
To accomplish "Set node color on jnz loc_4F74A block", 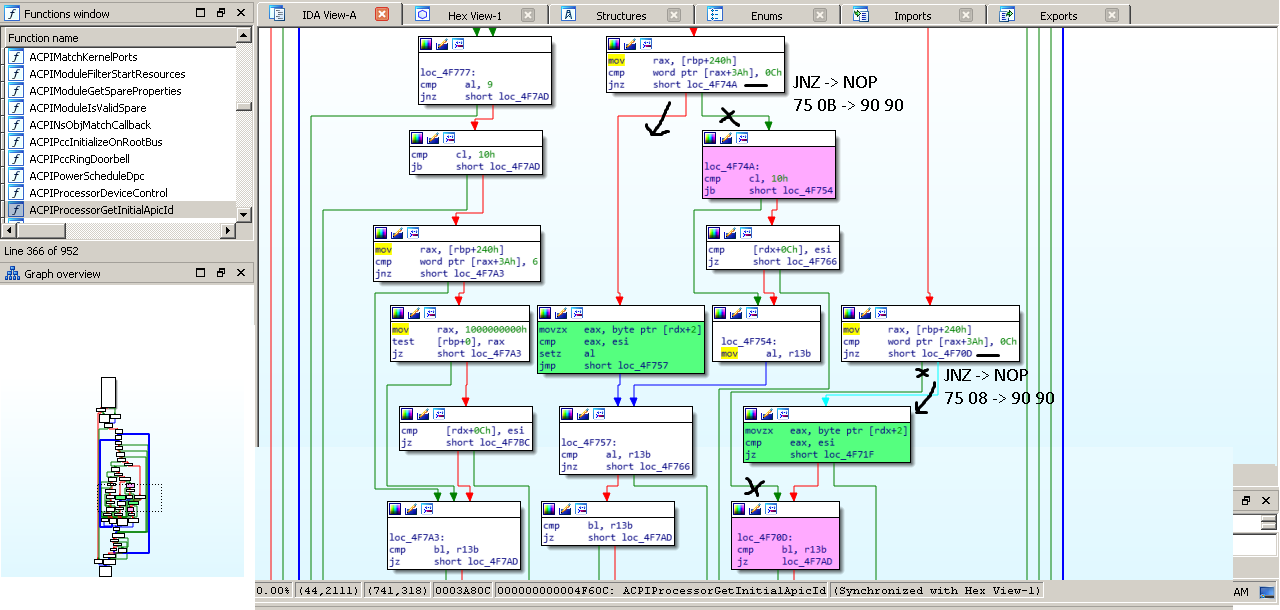I will point(615,44).
